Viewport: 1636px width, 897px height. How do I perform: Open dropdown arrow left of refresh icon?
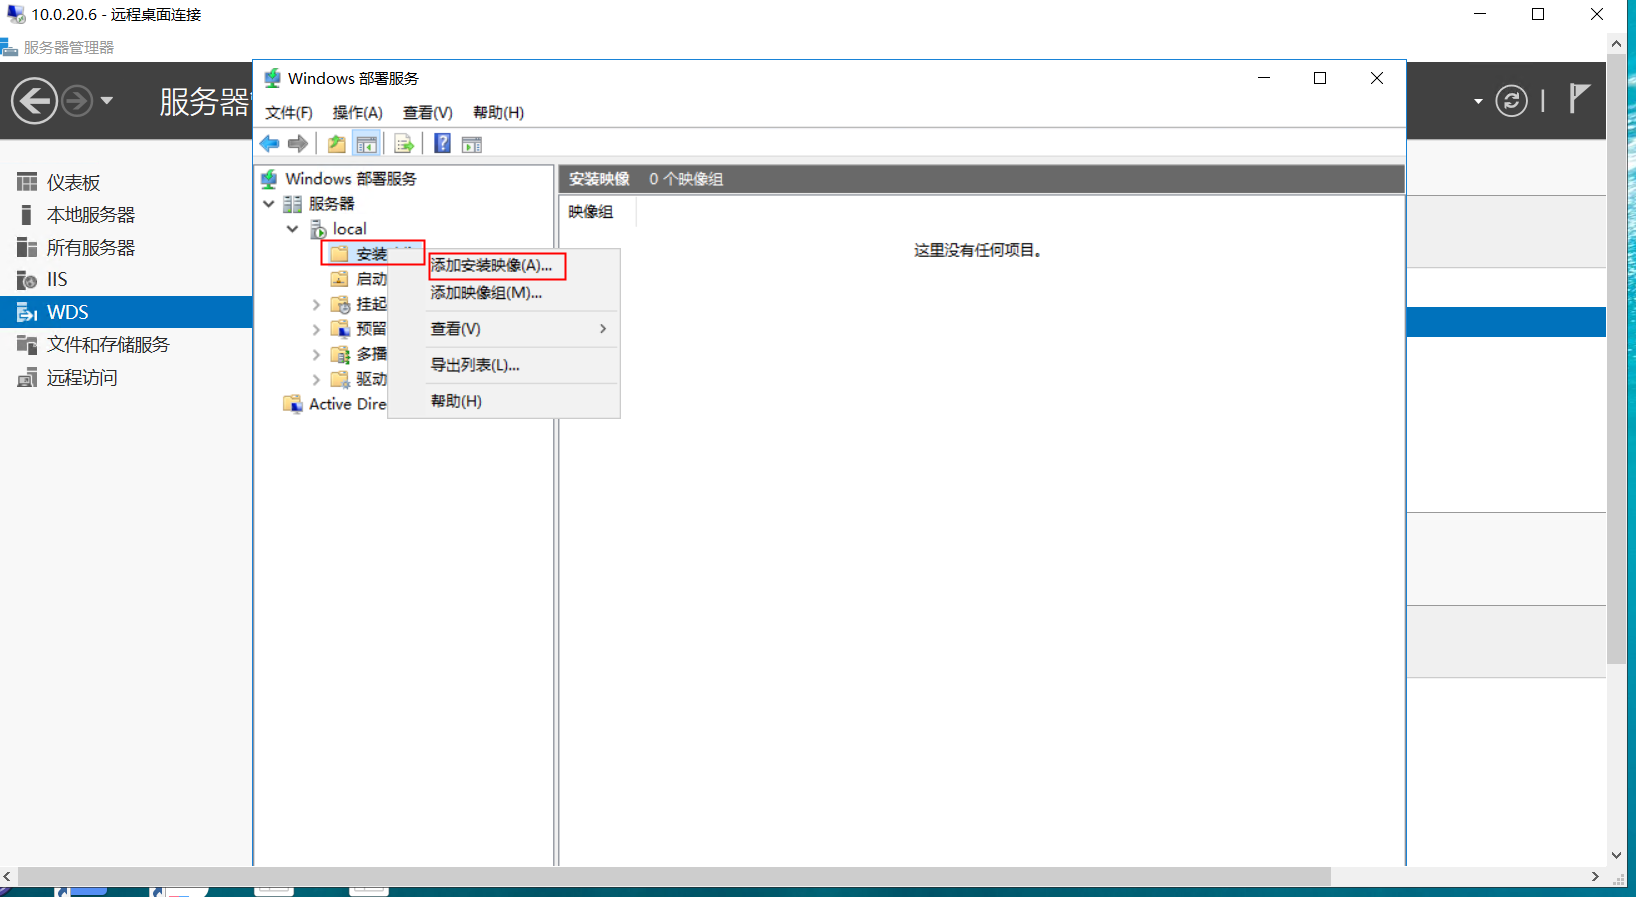(x=1478, y=101)
